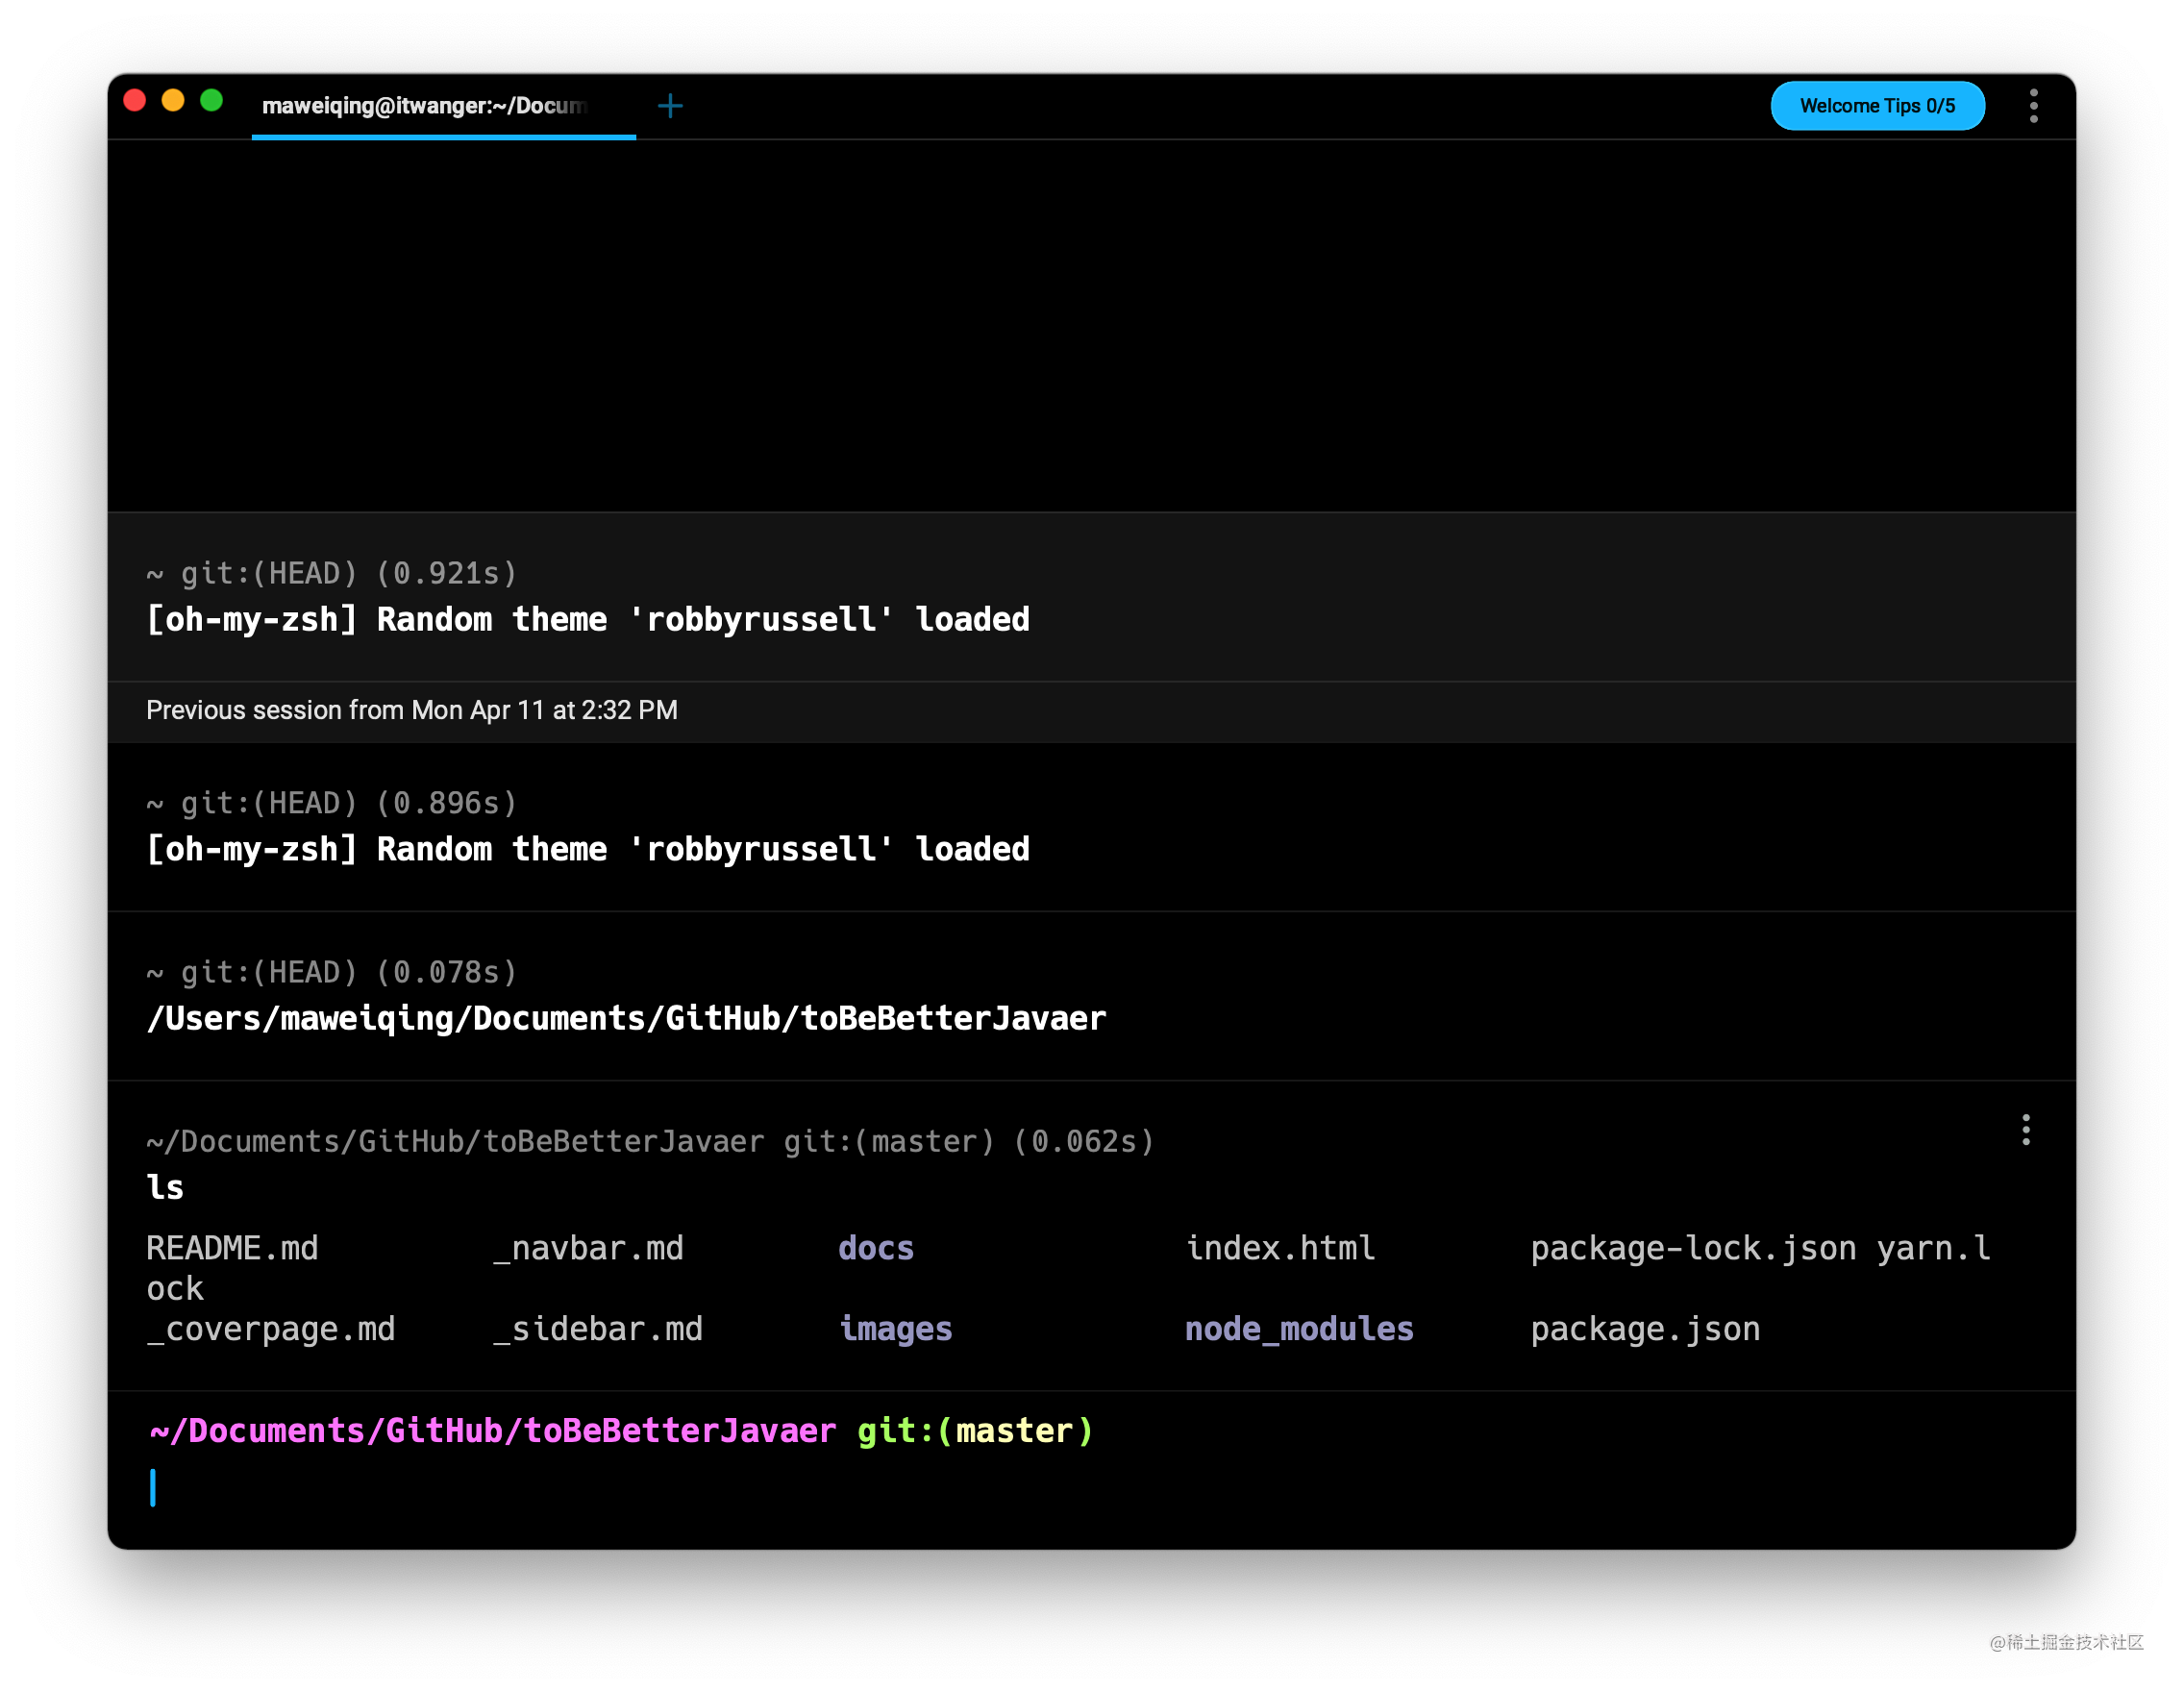Select the block header with (0.896s)

pyautogui.click(x=332, y=803)
